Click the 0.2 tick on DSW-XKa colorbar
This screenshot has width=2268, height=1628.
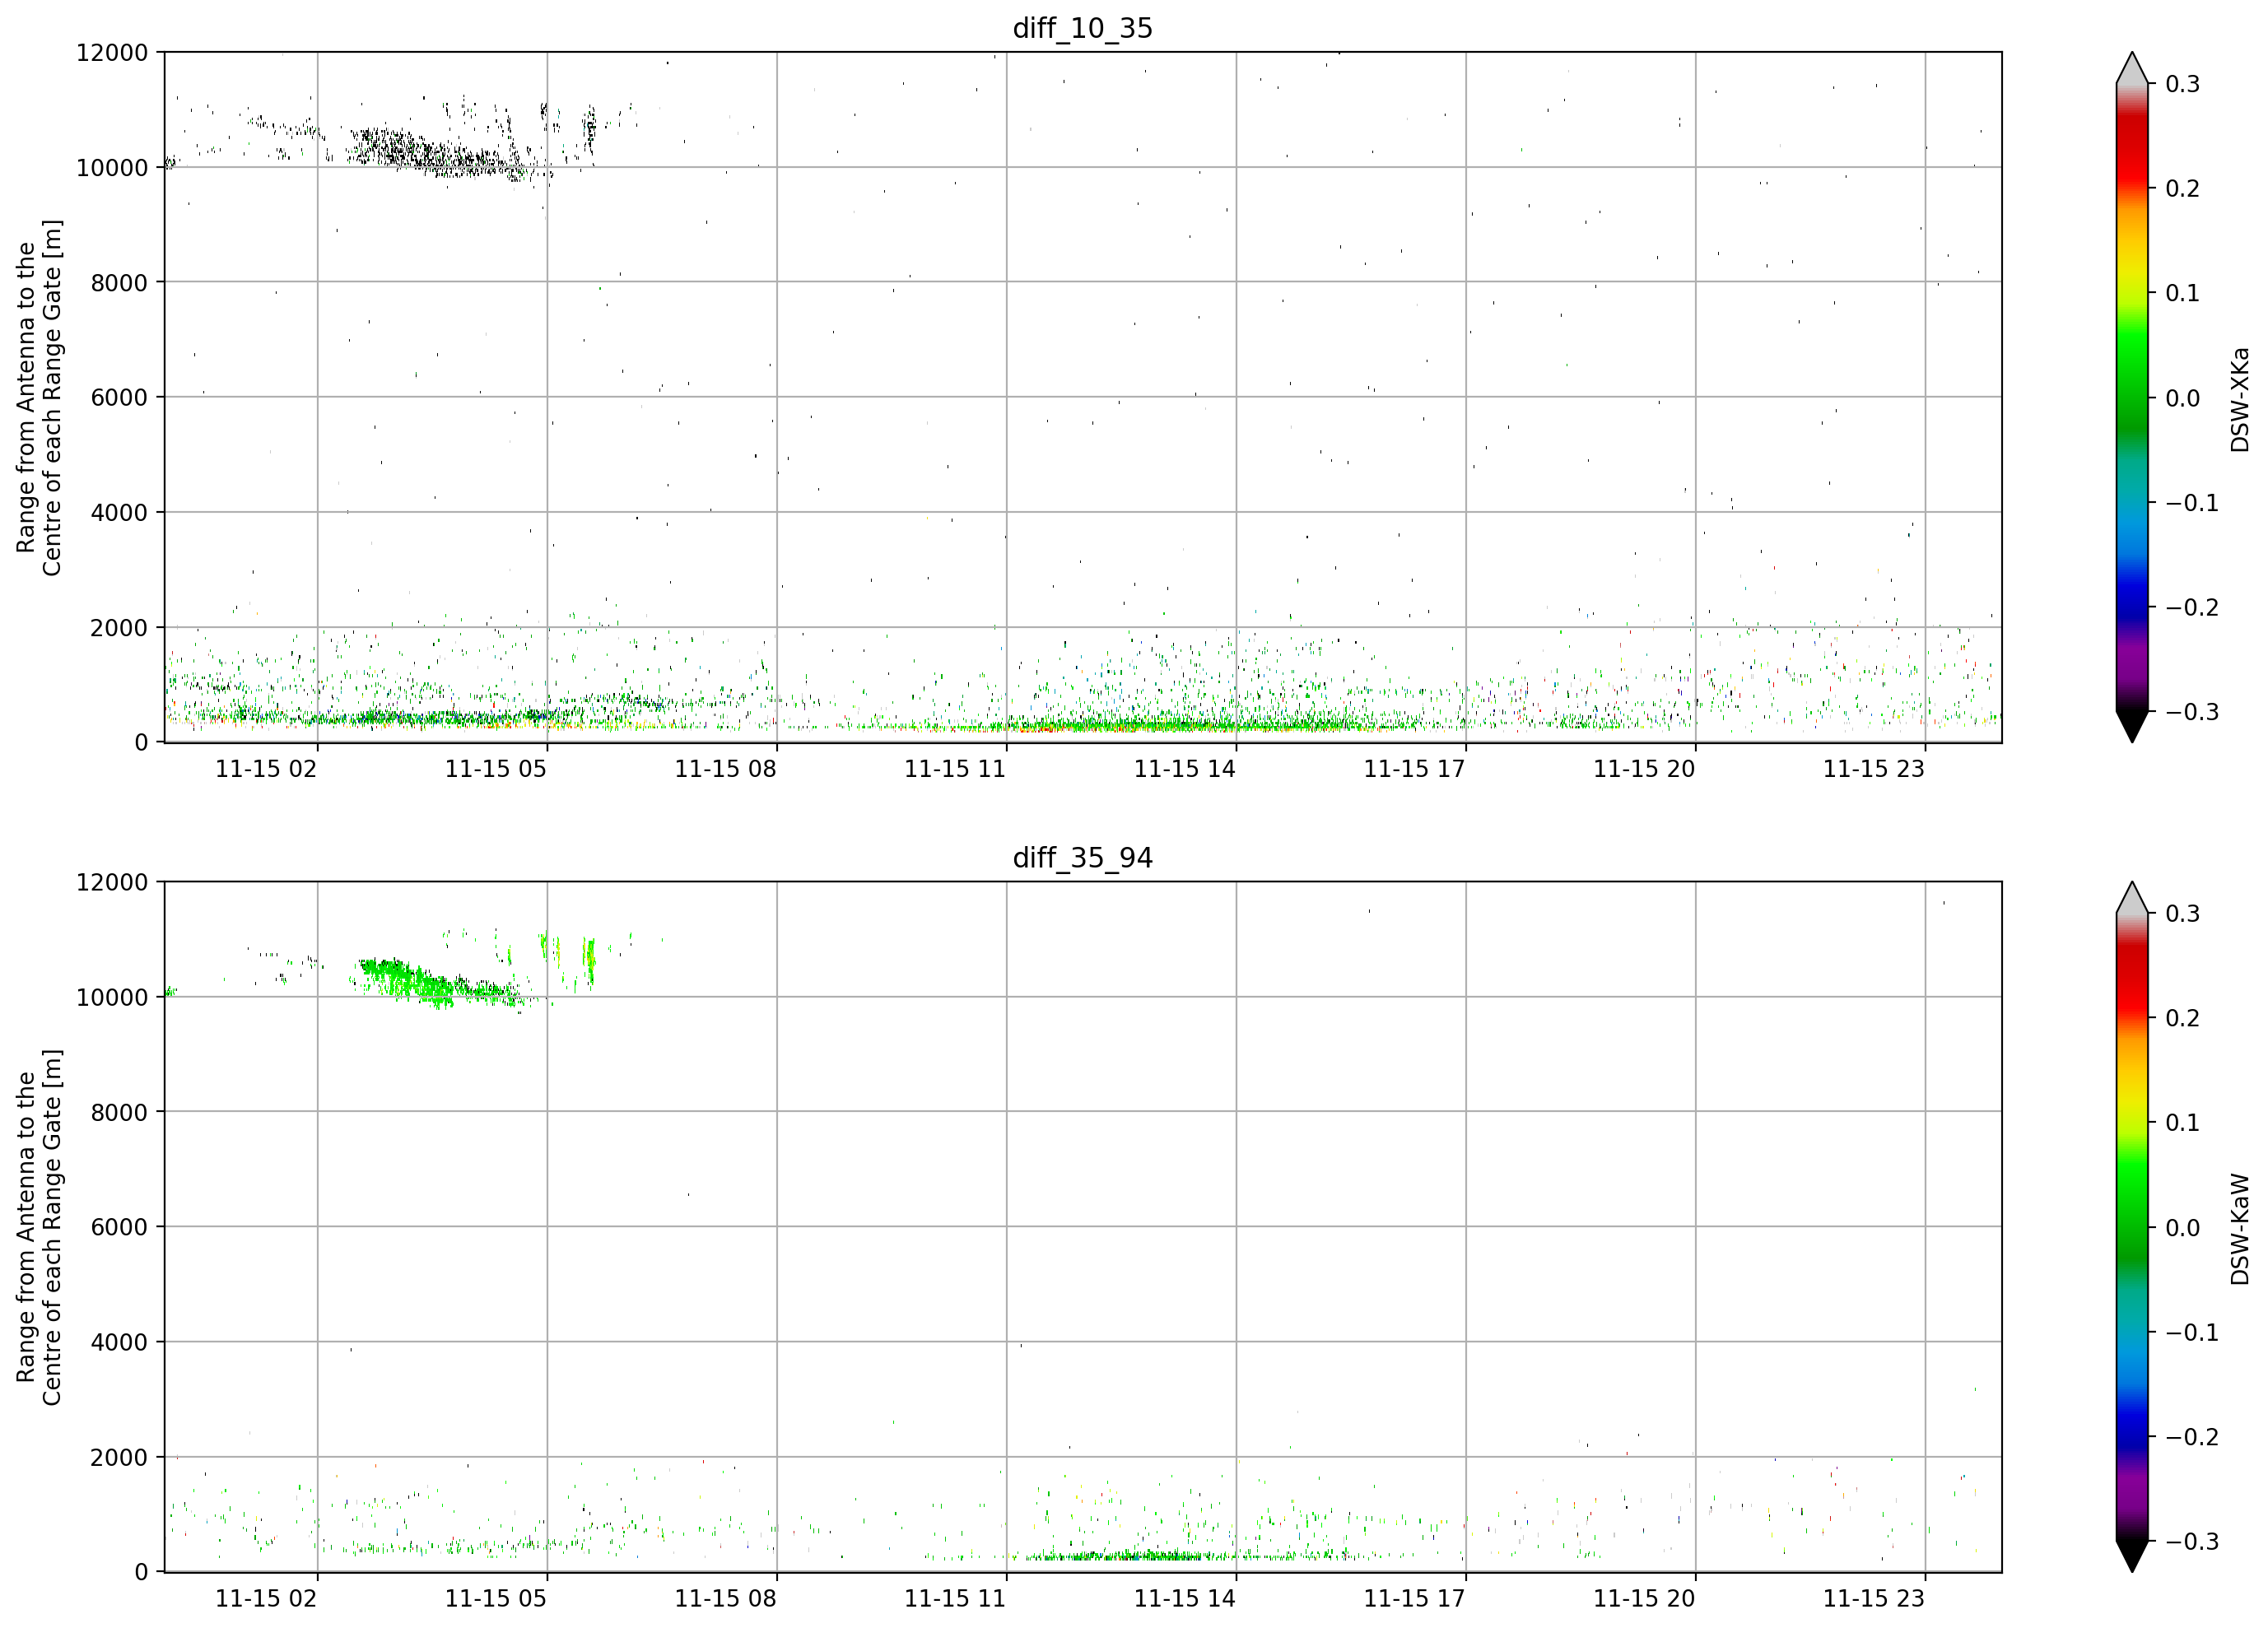click(2183, 189)
